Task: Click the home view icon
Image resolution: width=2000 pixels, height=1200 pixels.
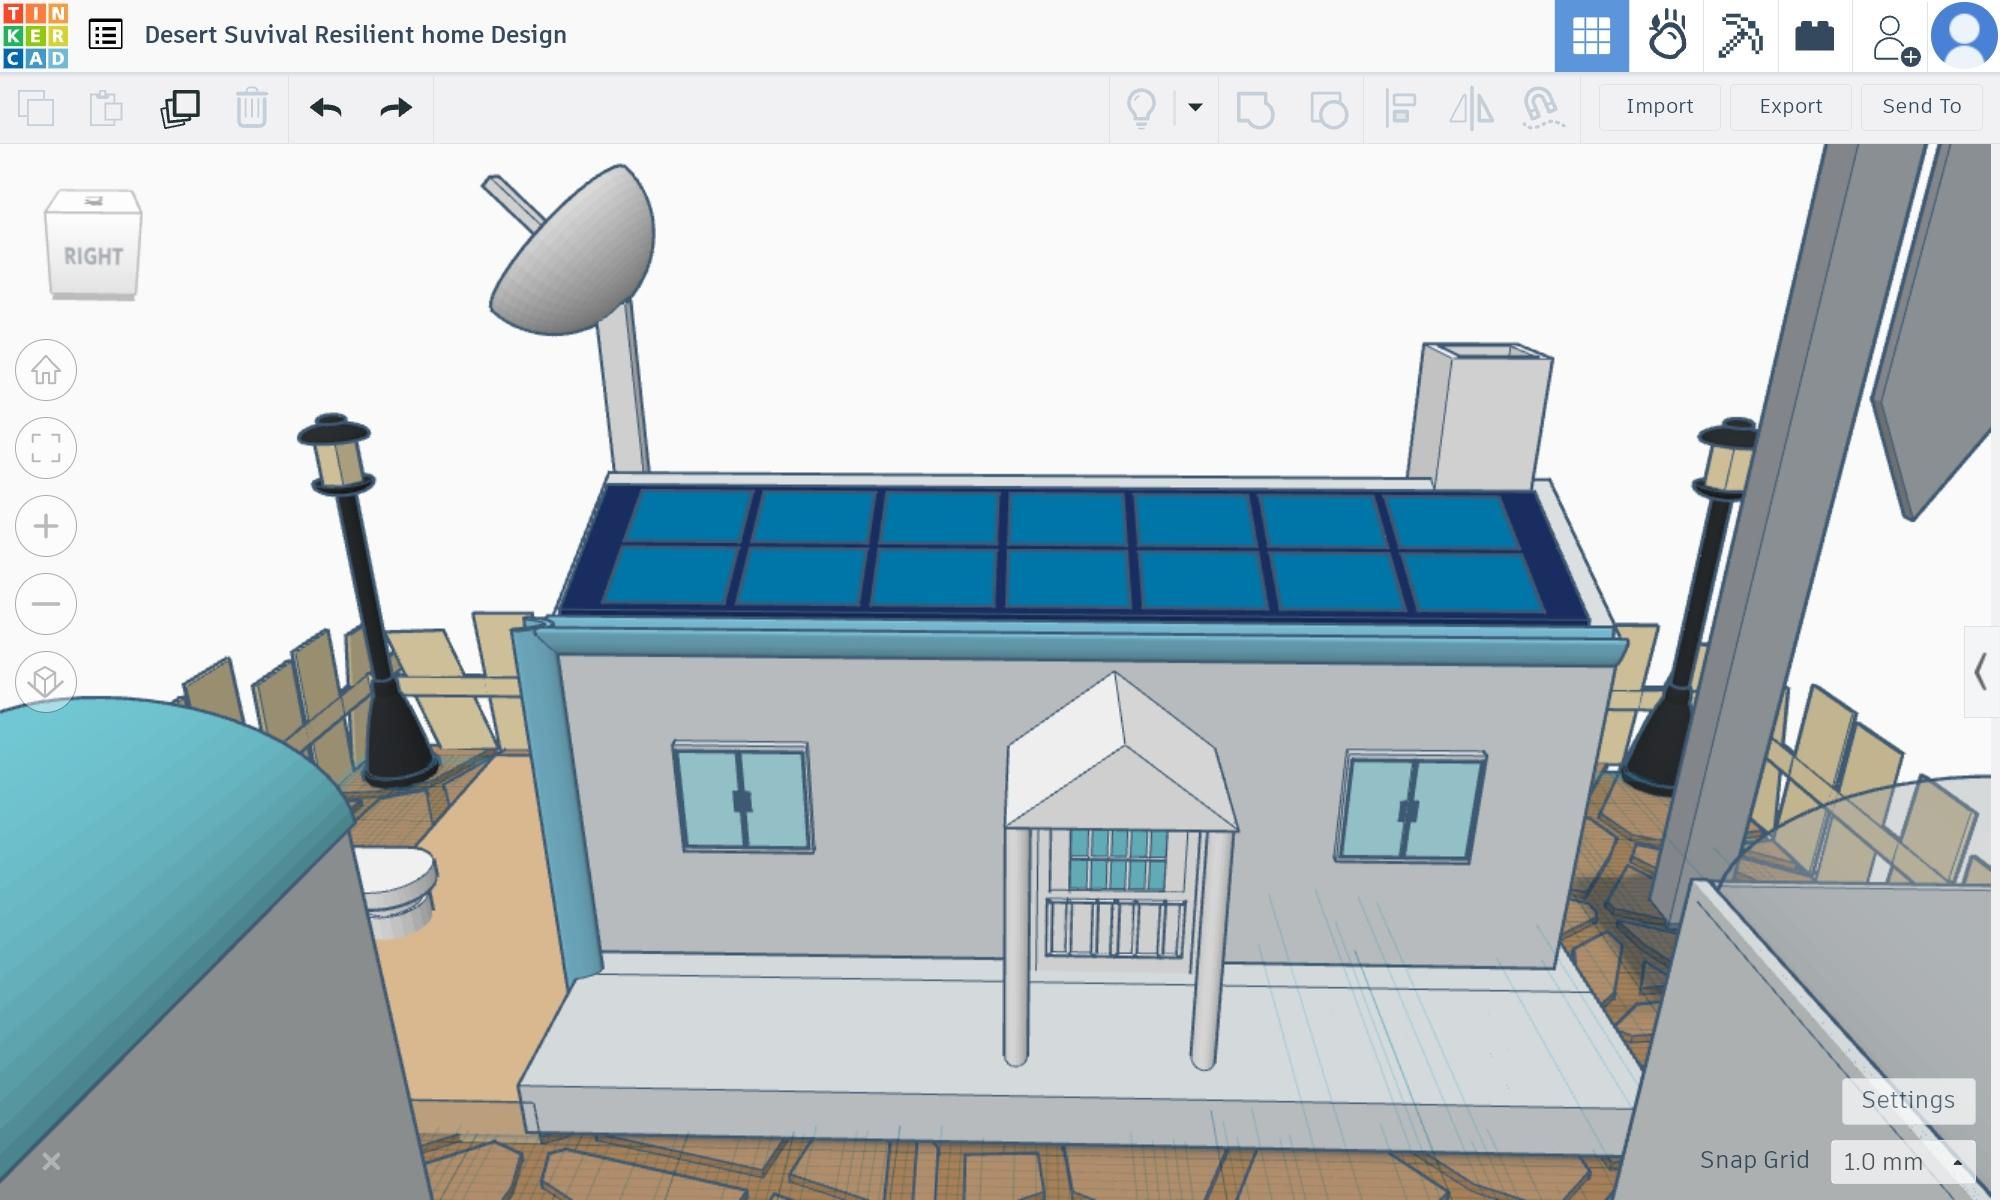Action: (45, 370)
